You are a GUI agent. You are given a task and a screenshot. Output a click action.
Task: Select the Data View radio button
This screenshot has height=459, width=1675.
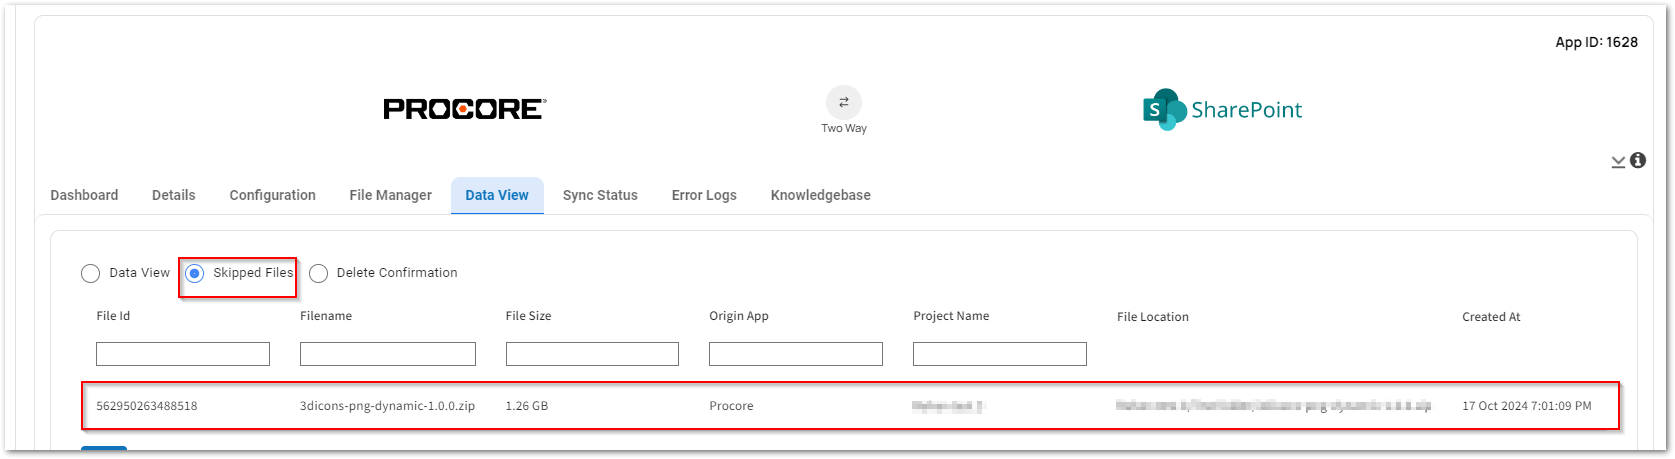point(91,273)
